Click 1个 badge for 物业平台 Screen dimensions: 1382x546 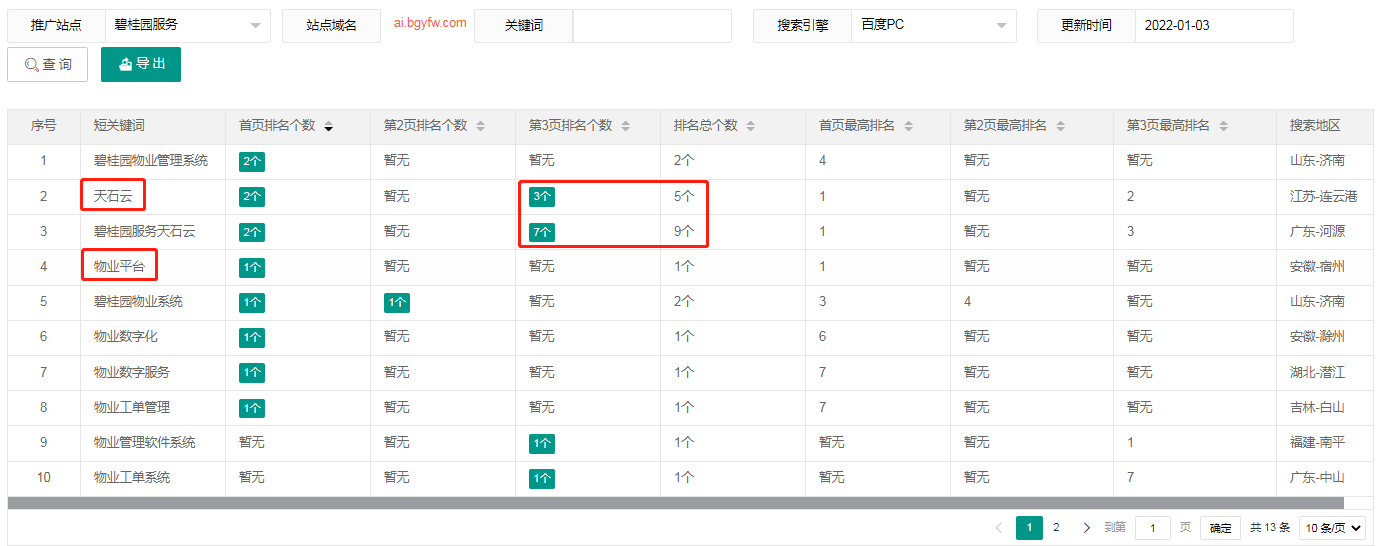tap(252, 267)
